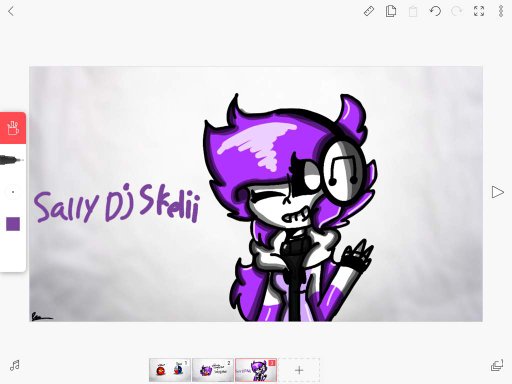Viewport: 512px width, 384px height.
Task: Open the purple color swatch
Action: click(13, 224)
